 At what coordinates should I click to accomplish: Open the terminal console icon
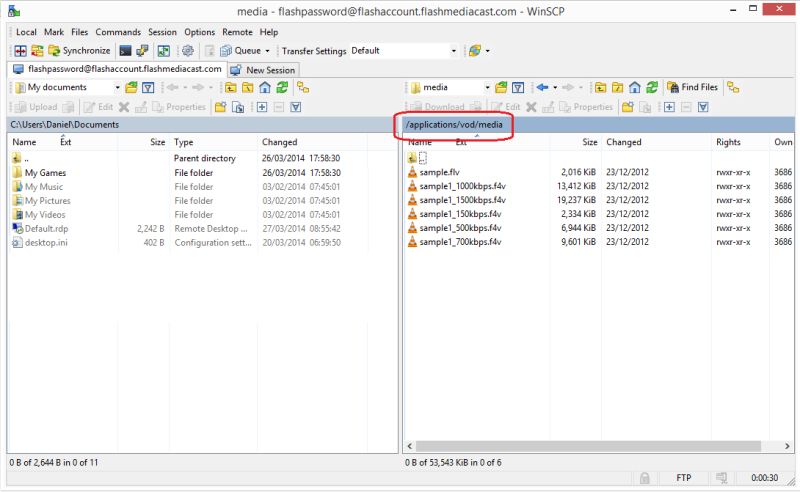125,51
